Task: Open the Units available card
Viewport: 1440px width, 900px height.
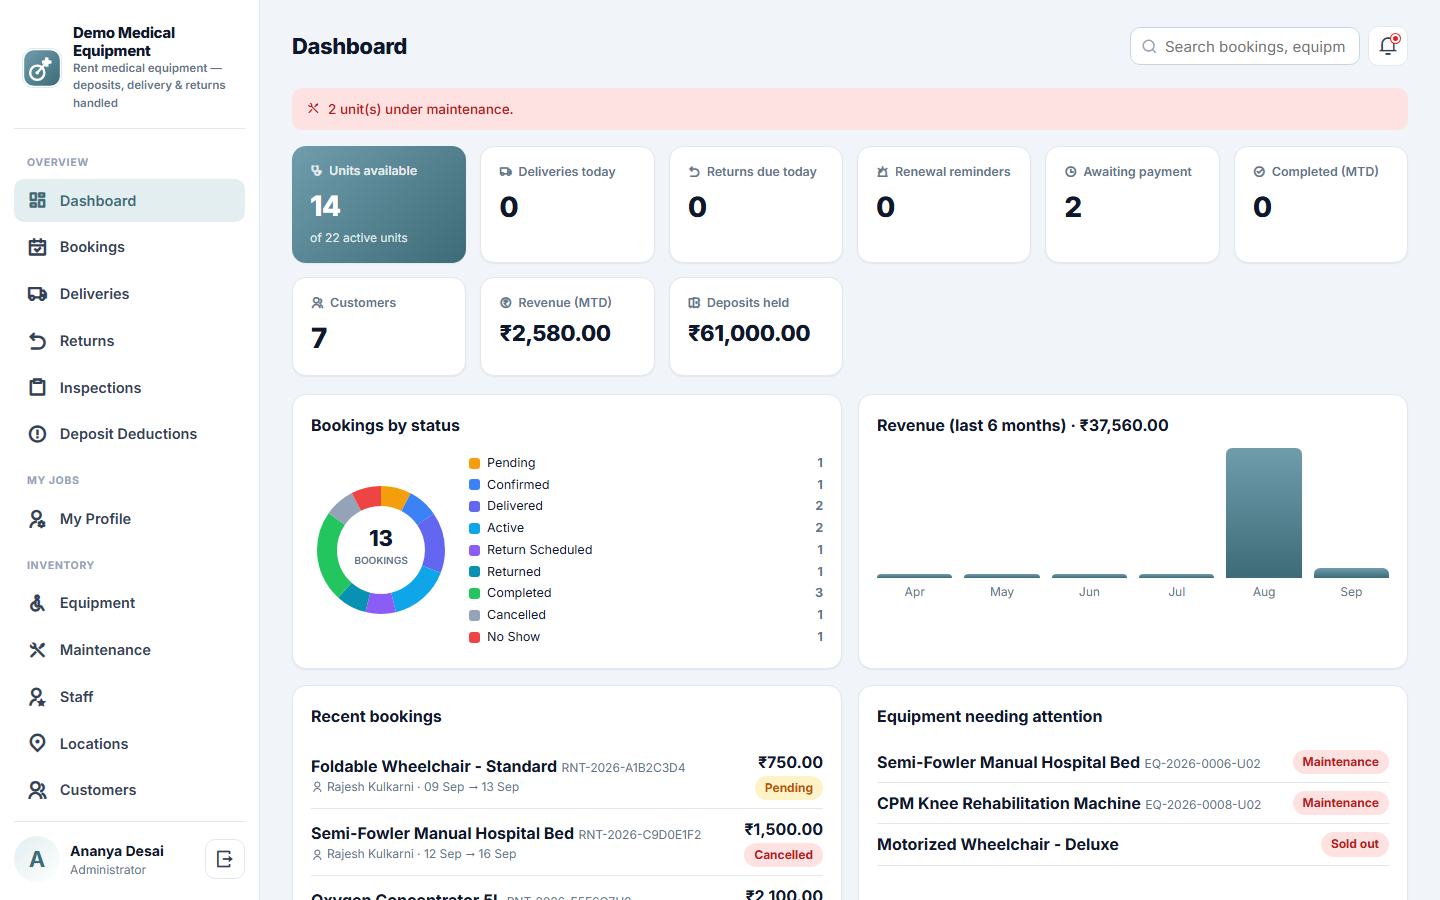Action: point(379,205)
